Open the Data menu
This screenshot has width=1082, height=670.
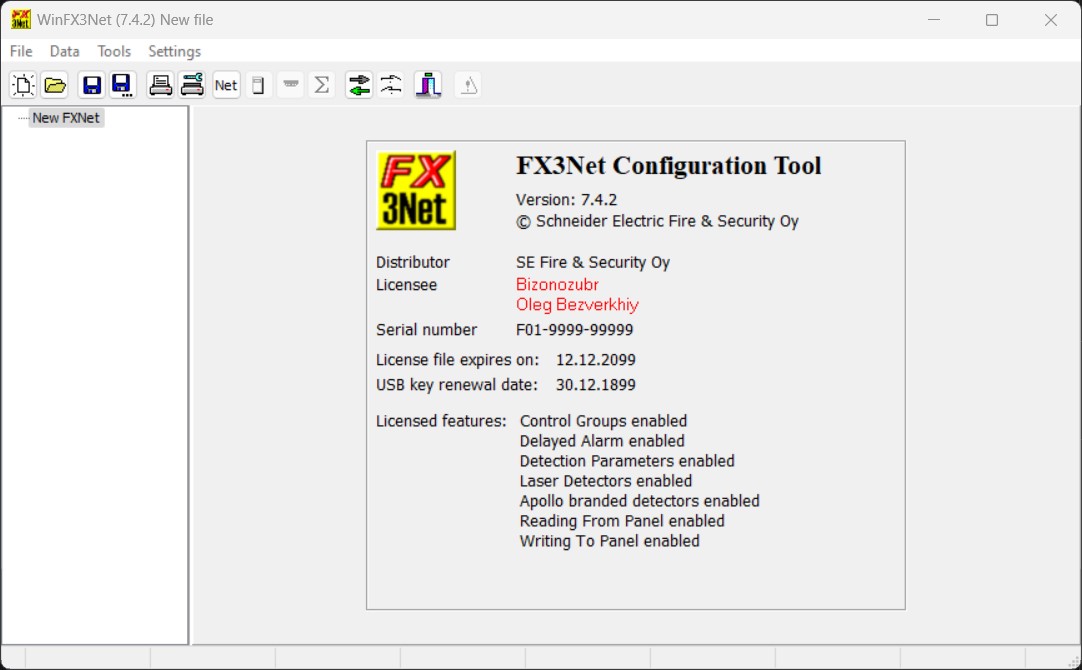[64, 51]
